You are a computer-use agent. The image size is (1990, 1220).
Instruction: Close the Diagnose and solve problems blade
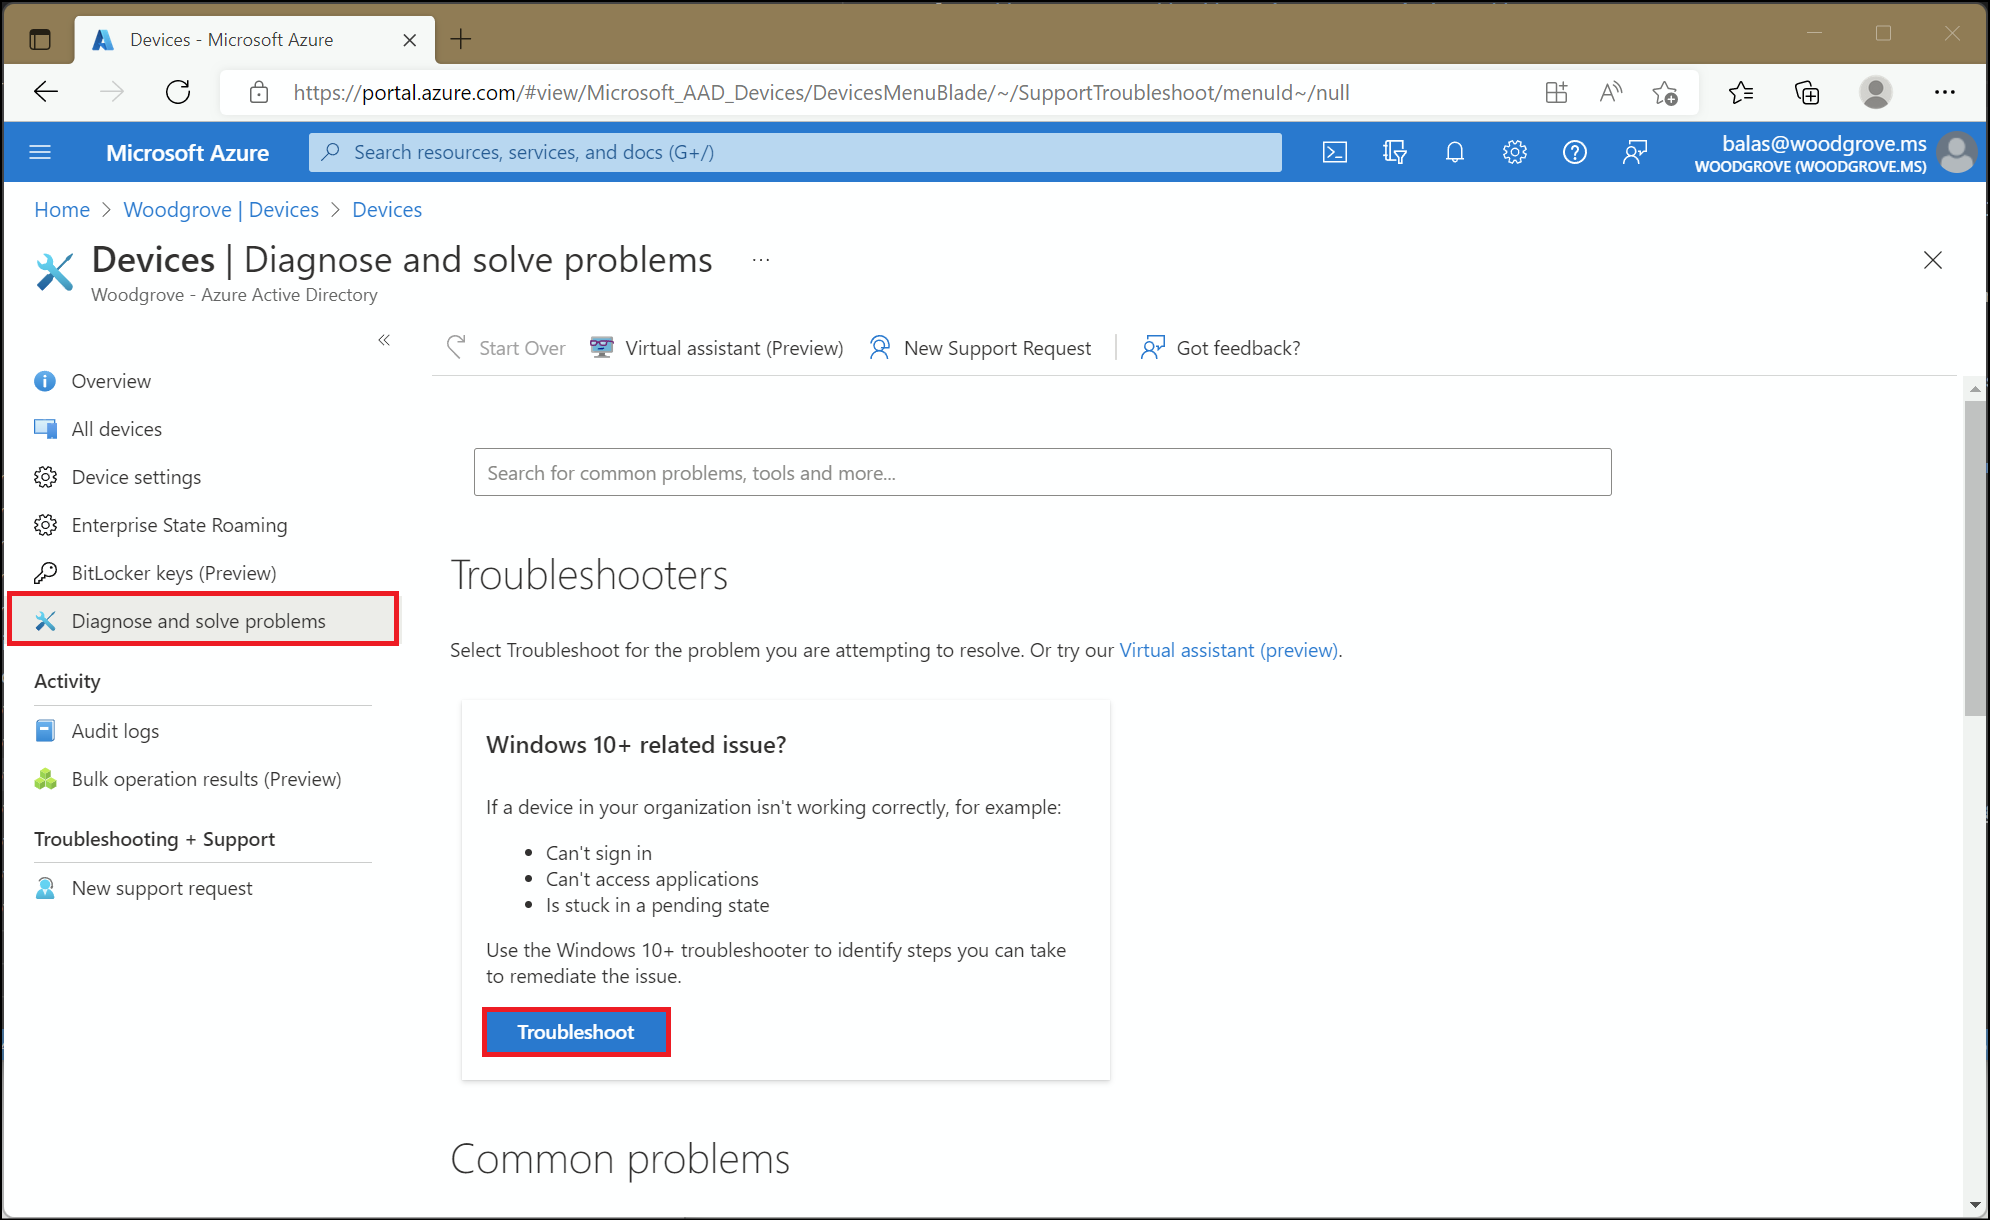tap(1933, 260)
